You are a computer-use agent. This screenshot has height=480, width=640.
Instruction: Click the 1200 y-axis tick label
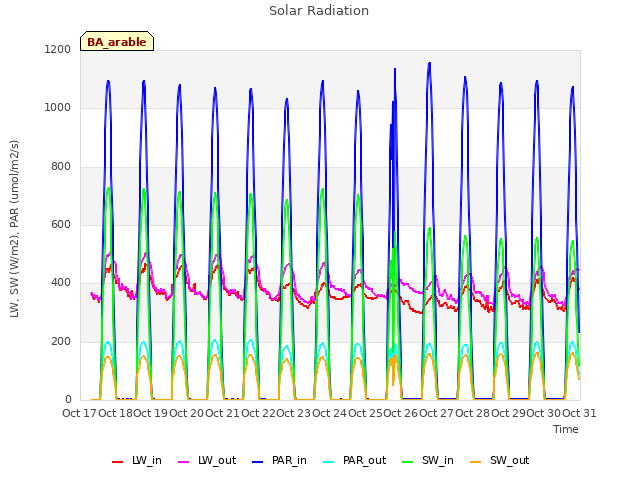[58, 49]
